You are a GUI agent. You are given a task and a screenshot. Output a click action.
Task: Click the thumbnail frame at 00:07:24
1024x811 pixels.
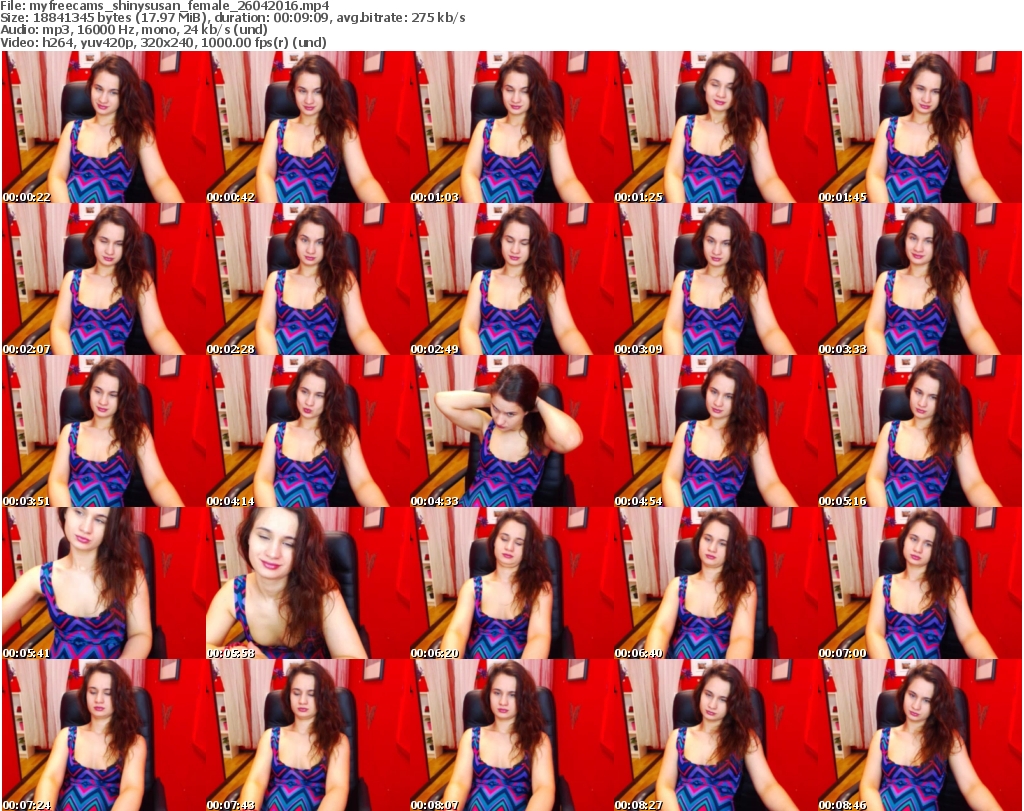pos(104,735)
